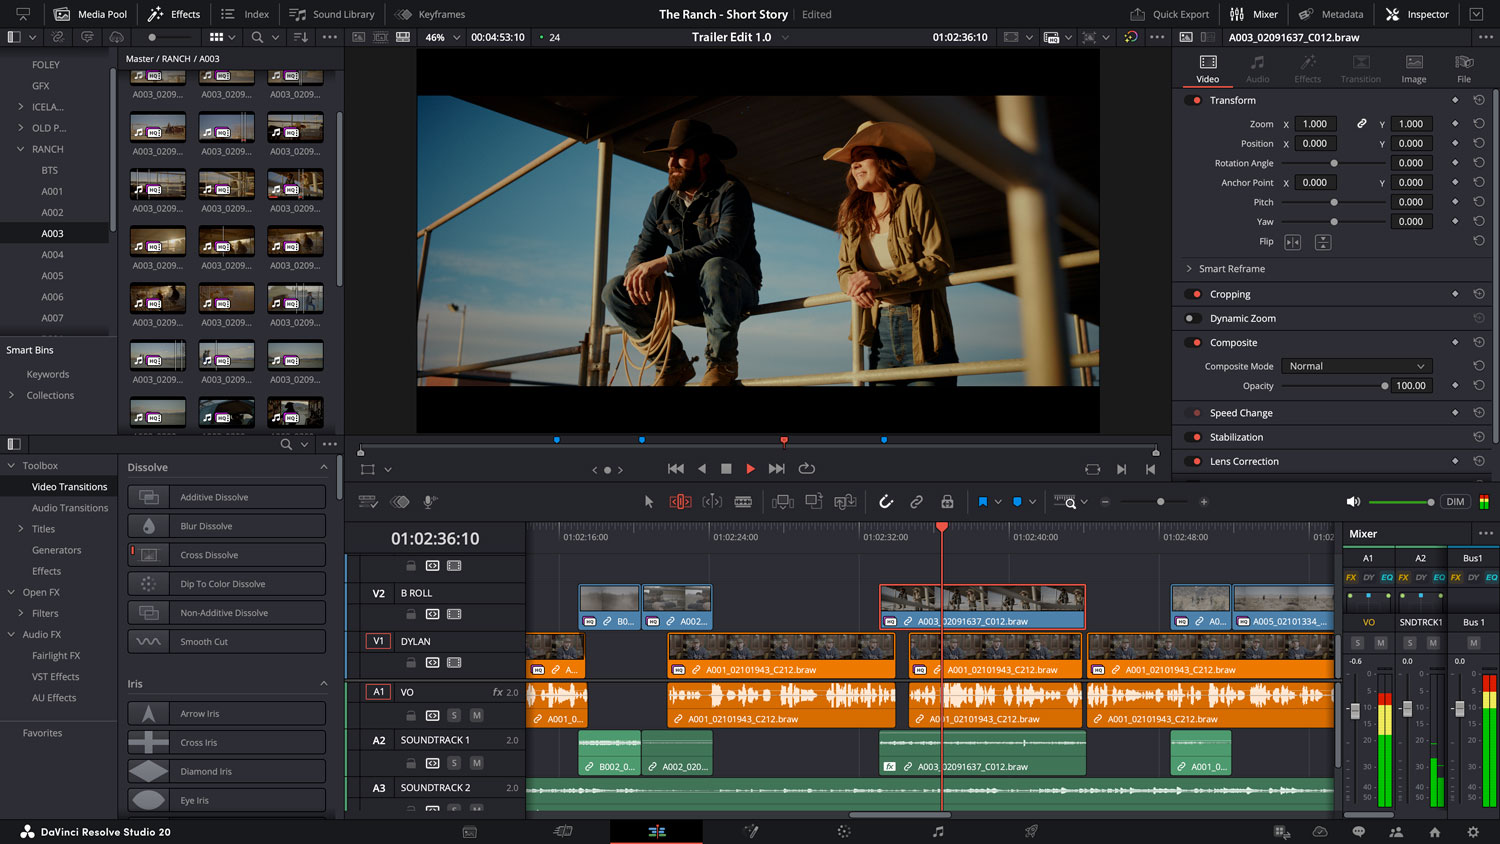The image size is (1500, 844).
Task: Select the Cross Dissolve transition
Action: click(x=227, y=555)
